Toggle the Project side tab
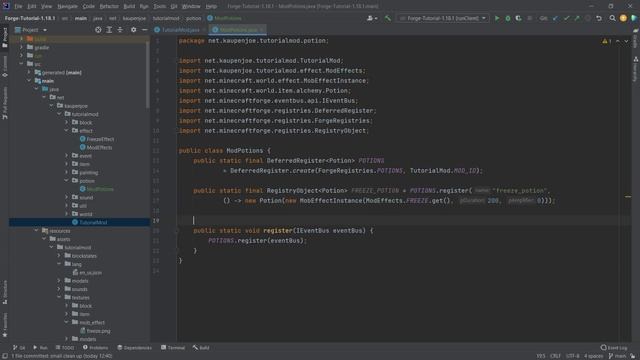The width and height of the screenshot is (640, 360). tap(5, 37)
